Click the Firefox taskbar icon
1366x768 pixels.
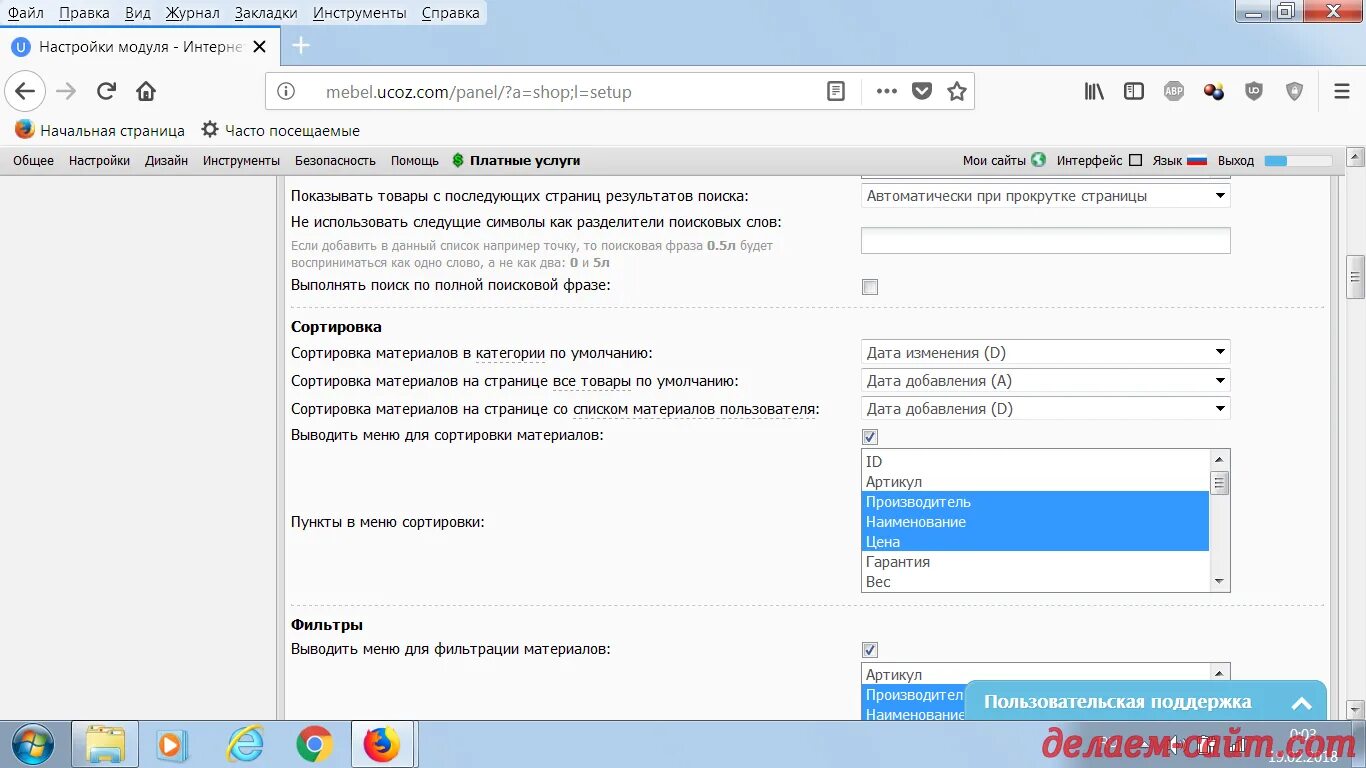(382, 744)
